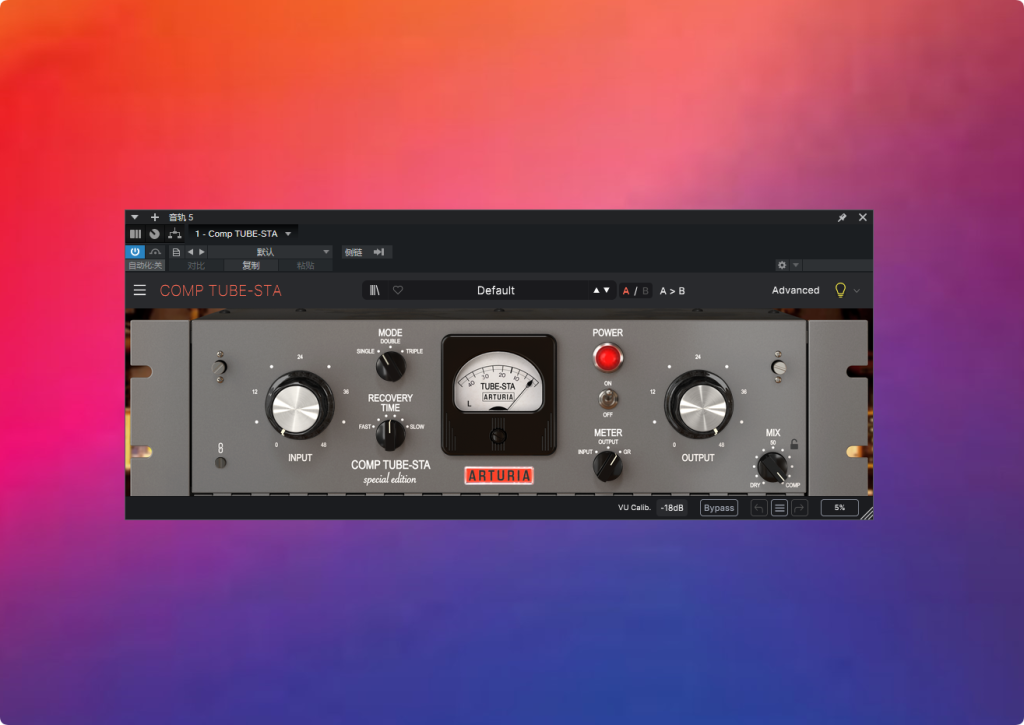Click the 5% CPU meter box
This screenshot has width=1024, height=725.
click(x=840, y=508)
